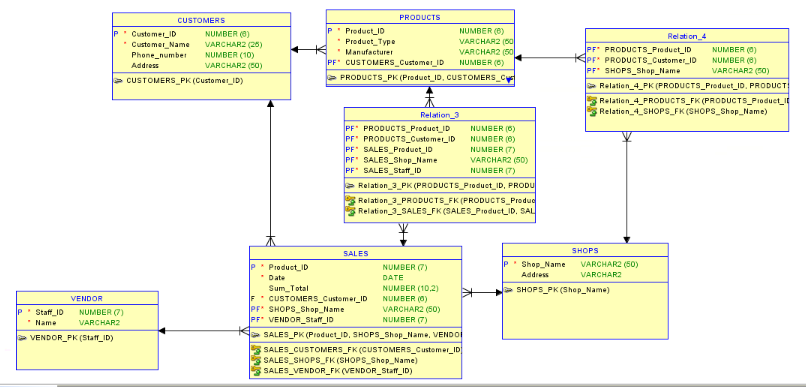
Task: Select the SALES table title
Action: 355,254
